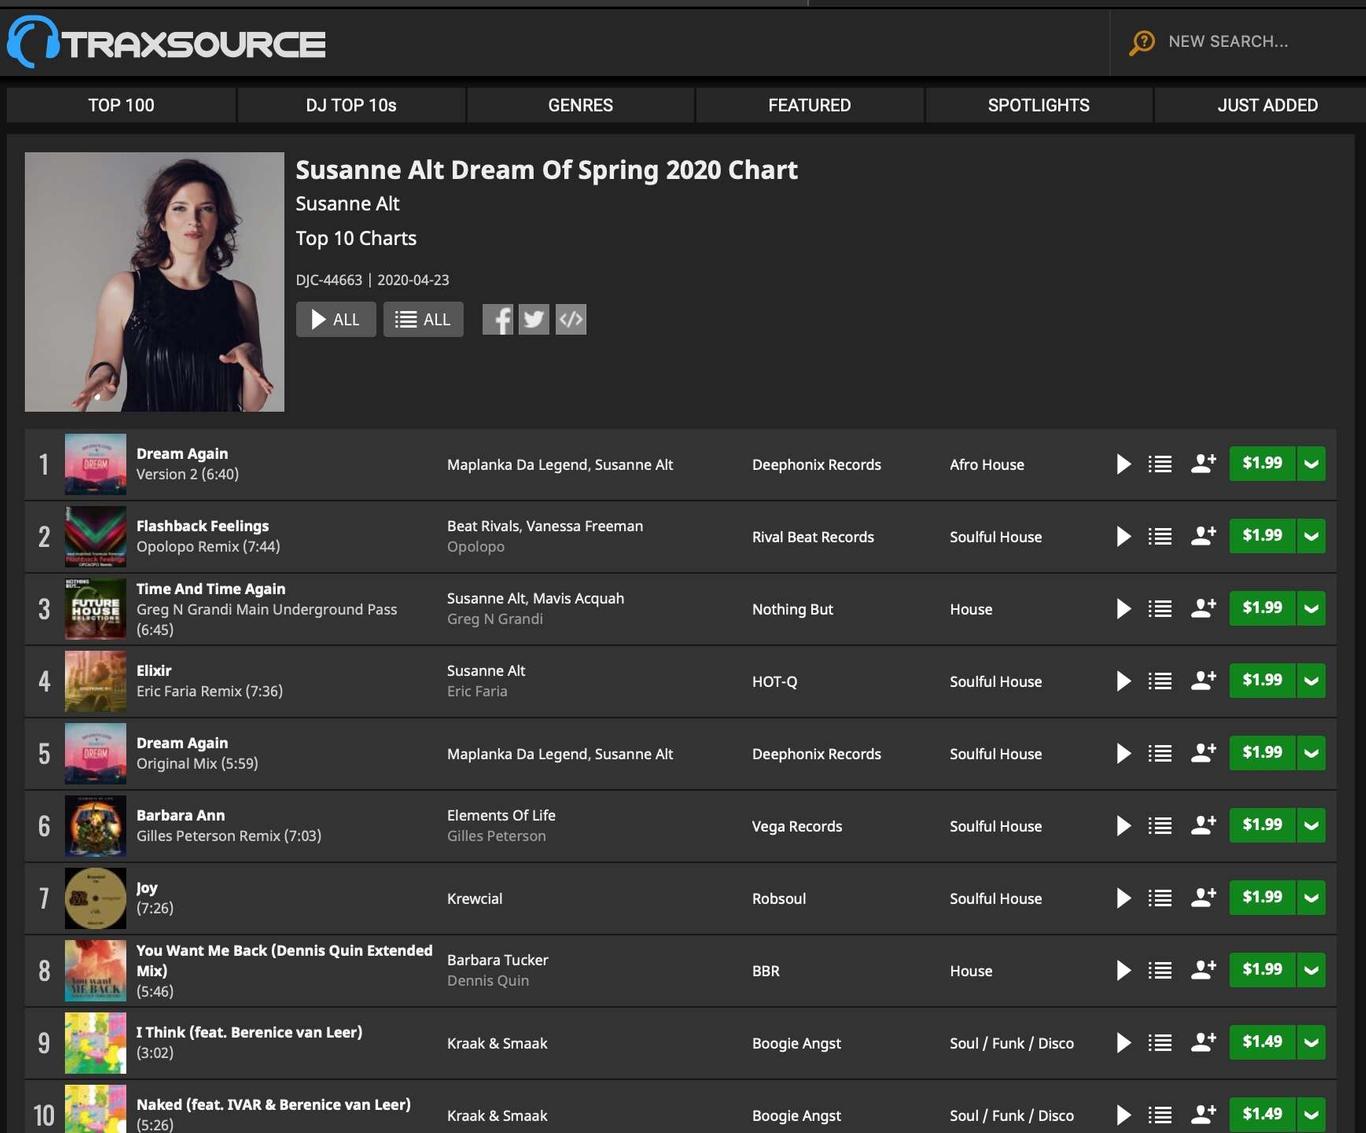Buy Dream Again Version 2 for $1.99
This screenshot has height=1133, width=1366.
point(1262,464)
